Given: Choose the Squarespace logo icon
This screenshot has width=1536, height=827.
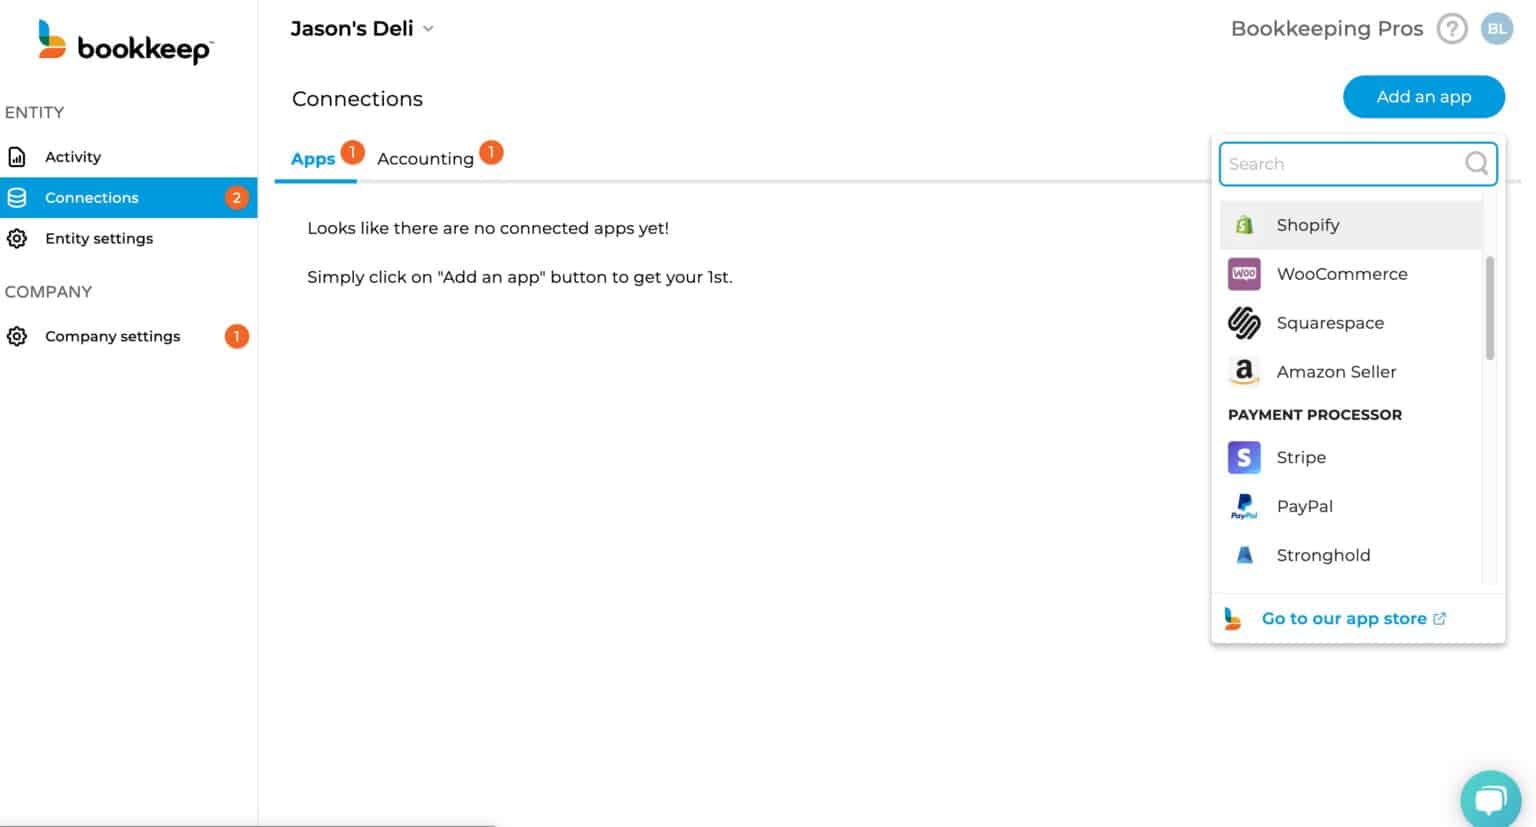Looking at the screenshot, I should click(x=1244, y=322).
